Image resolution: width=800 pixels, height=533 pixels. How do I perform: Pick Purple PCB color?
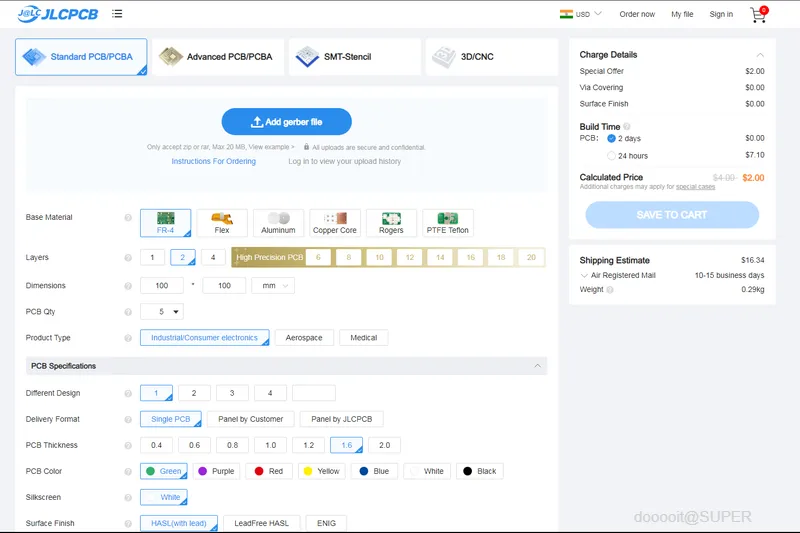pos(216,471)
